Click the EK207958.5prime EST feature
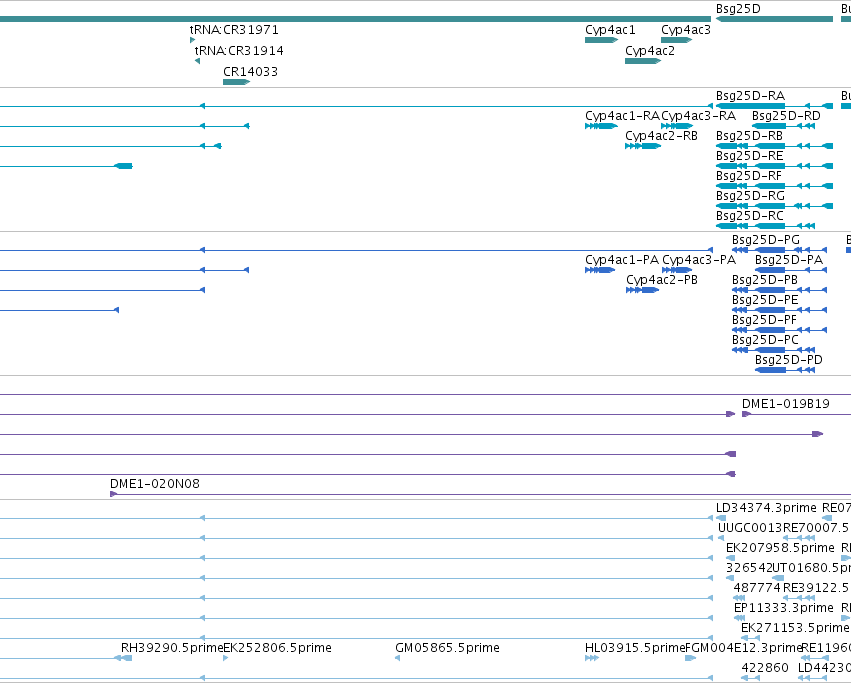 click(x=731, y=558)
